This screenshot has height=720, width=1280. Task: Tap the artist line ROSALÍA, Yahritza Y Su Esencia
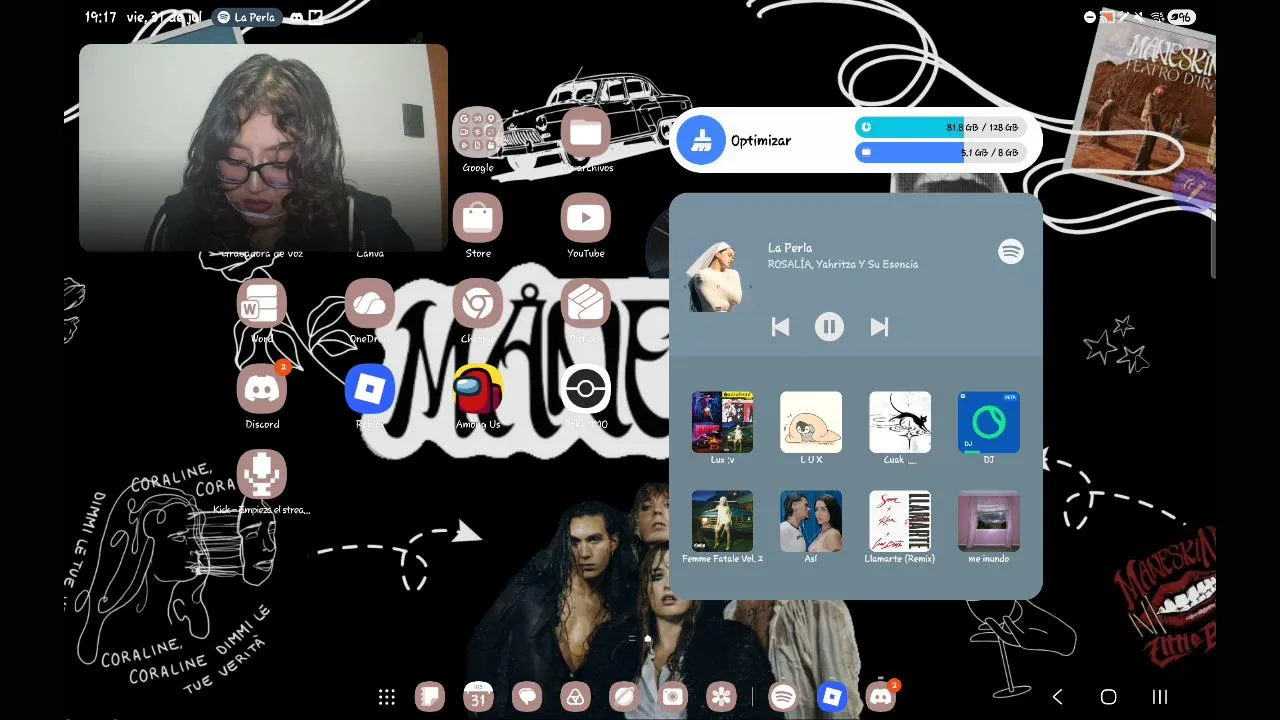[x=843, y=264]
